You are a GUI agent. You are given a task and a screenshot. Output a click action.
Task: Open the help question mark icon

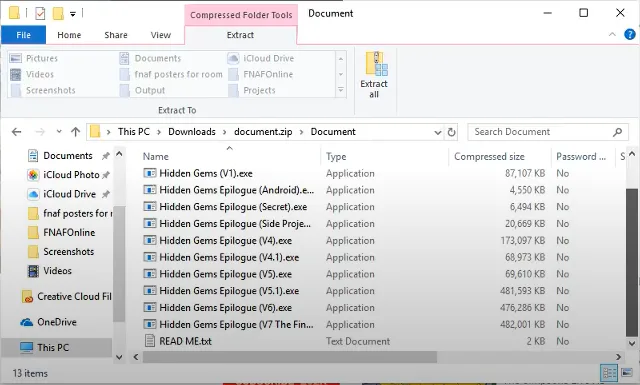629,35
